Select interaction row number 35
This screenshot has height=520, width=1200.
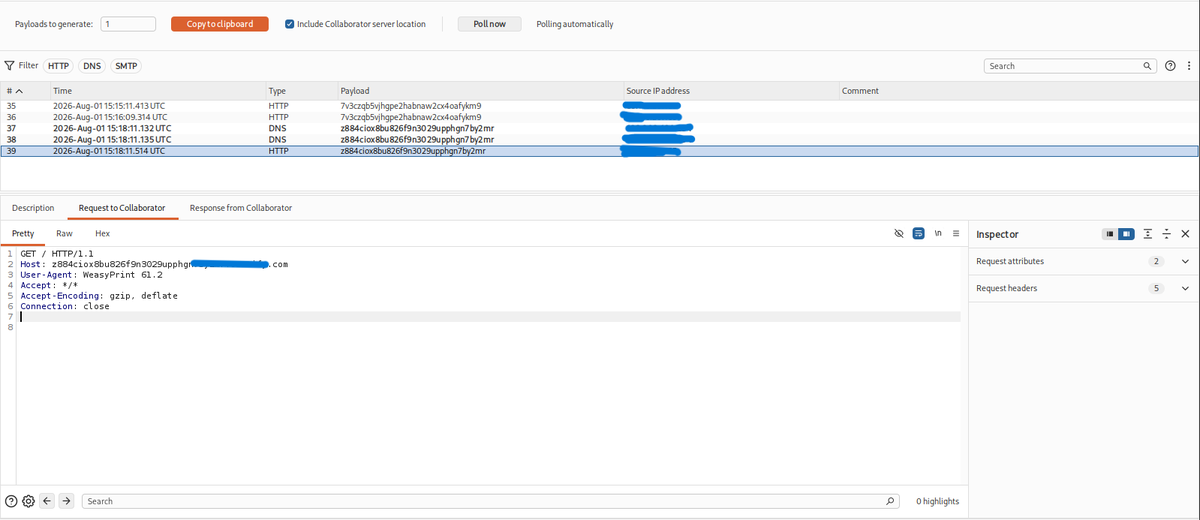600,105
